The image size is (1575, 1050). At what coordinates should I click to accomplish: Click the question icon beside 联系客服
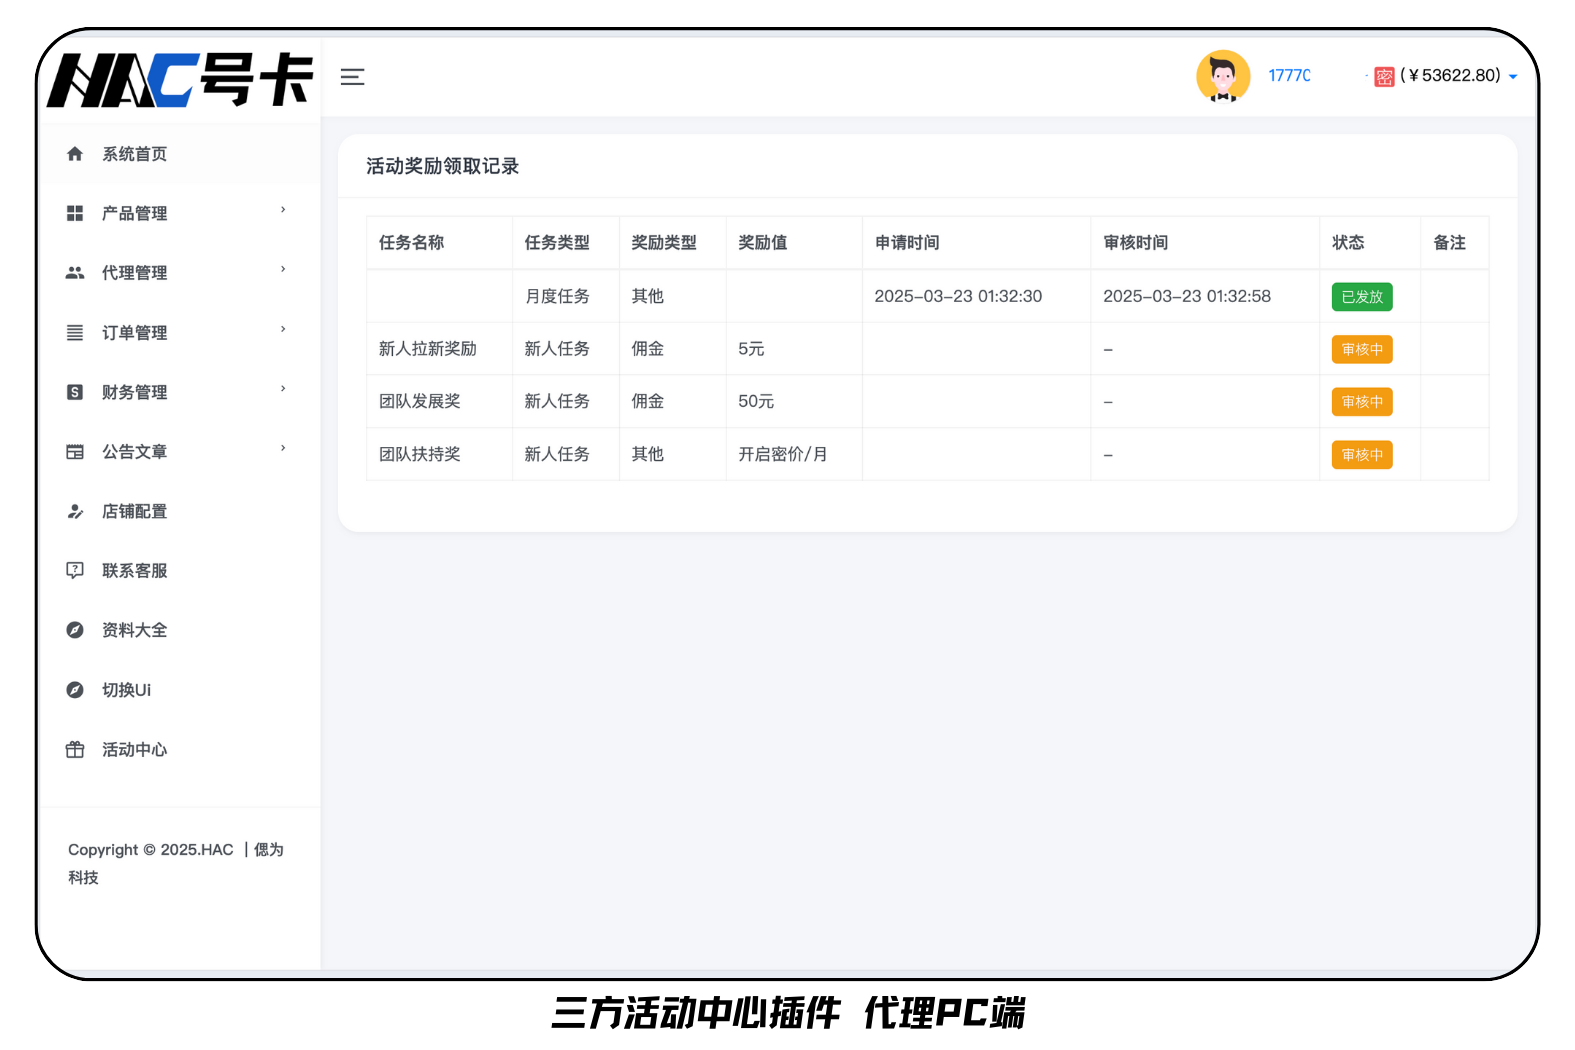(x=75, y=570)
